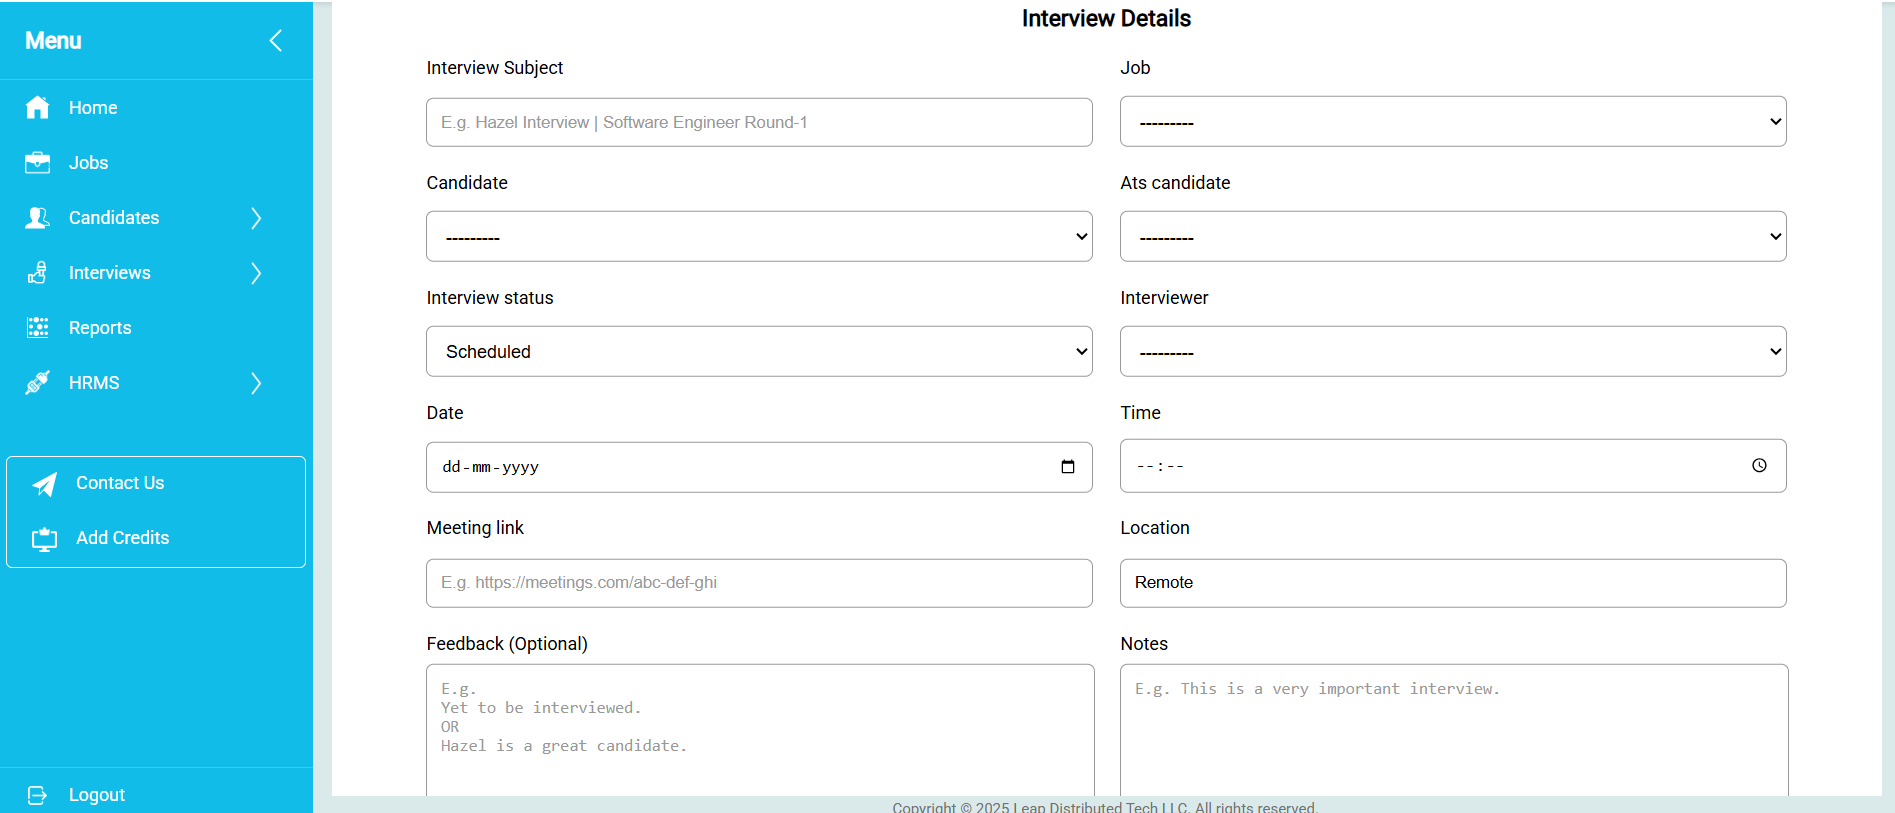The height and width of the screenshot is (813, 1895).
Task: Click the Location field showing Remote
Action: point(1452,583)
